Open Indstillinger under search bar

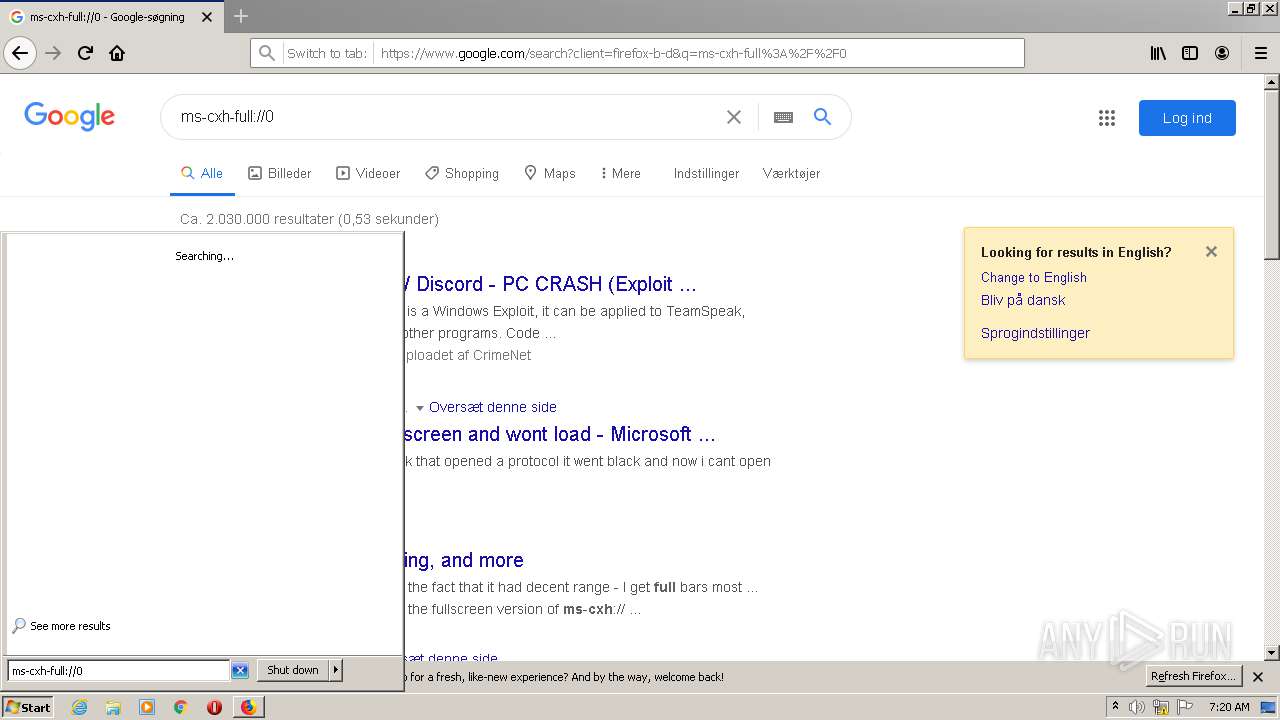(x=706, y=173)
